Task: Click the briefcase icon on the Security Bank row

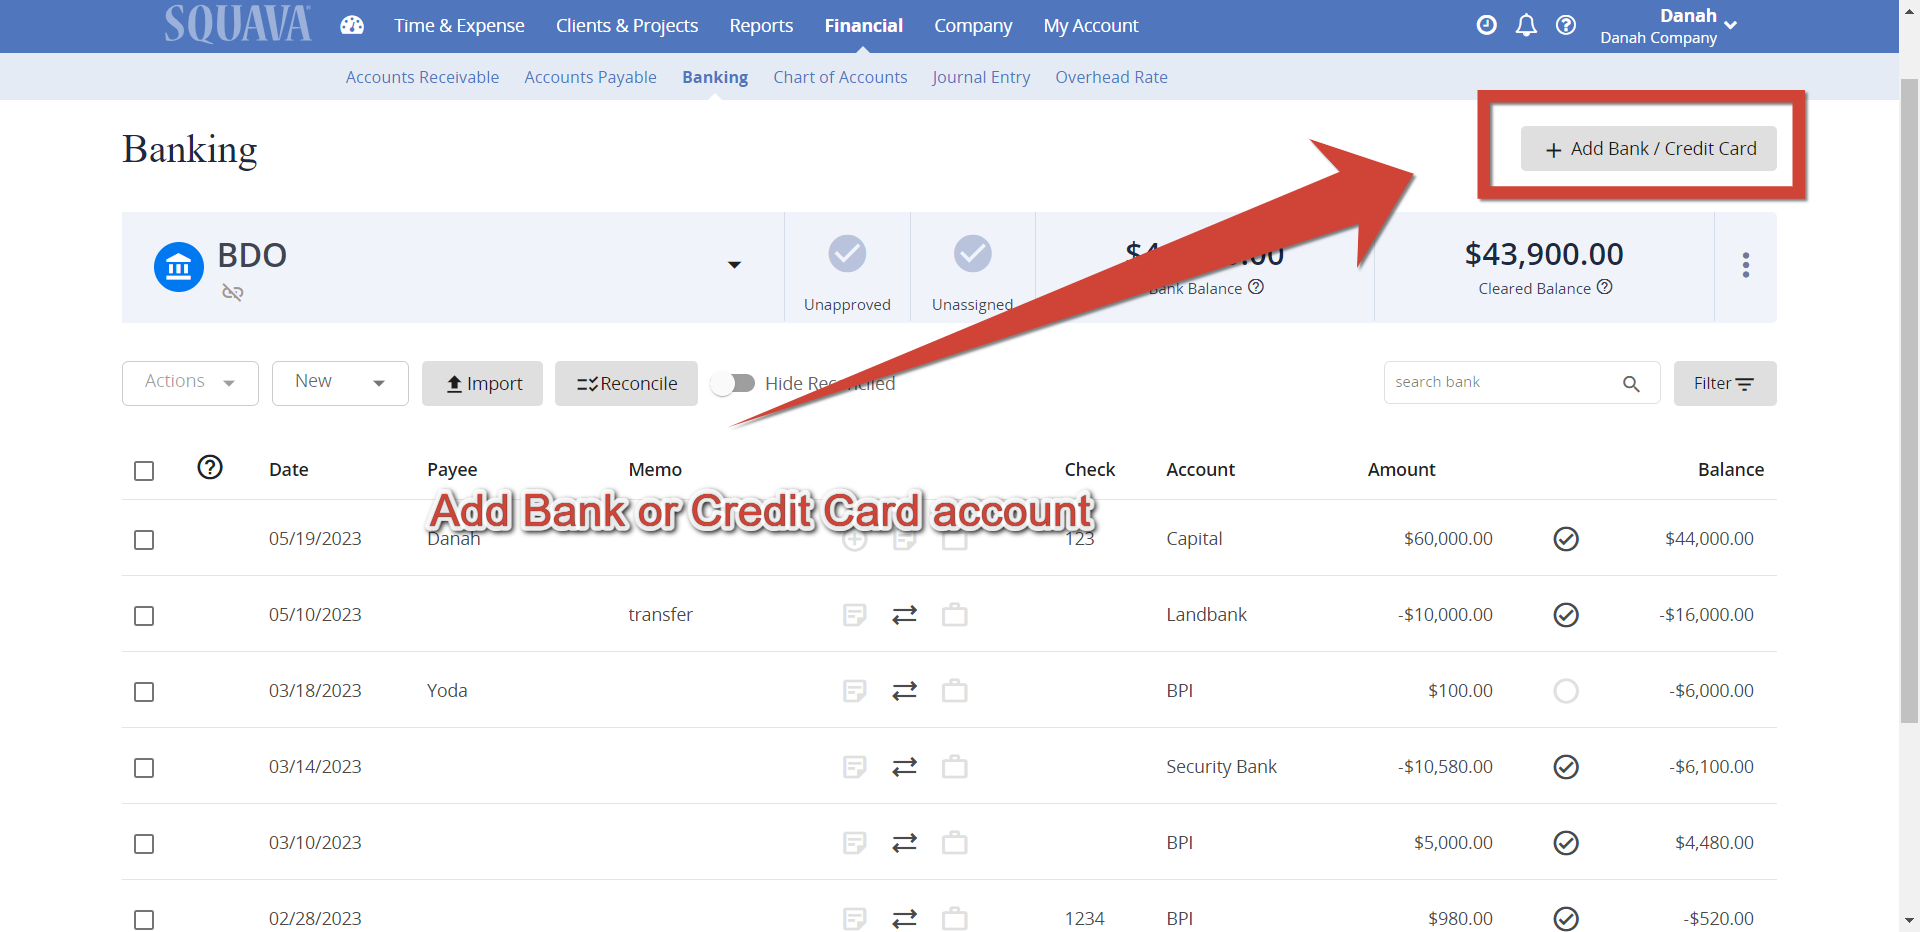Action: pos(955,767)
